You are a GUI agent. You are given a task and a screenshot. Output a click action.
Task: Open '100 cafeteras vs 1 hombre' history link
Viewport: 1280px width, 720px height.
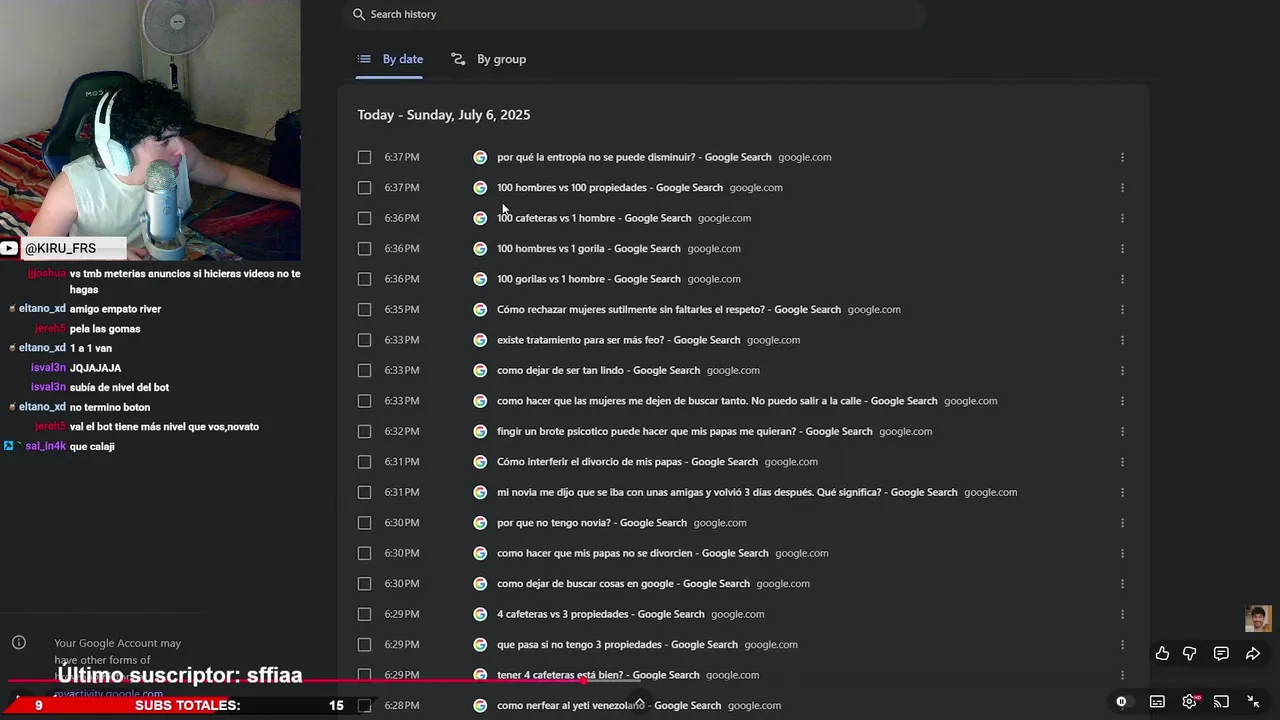[x=594, y=218]
